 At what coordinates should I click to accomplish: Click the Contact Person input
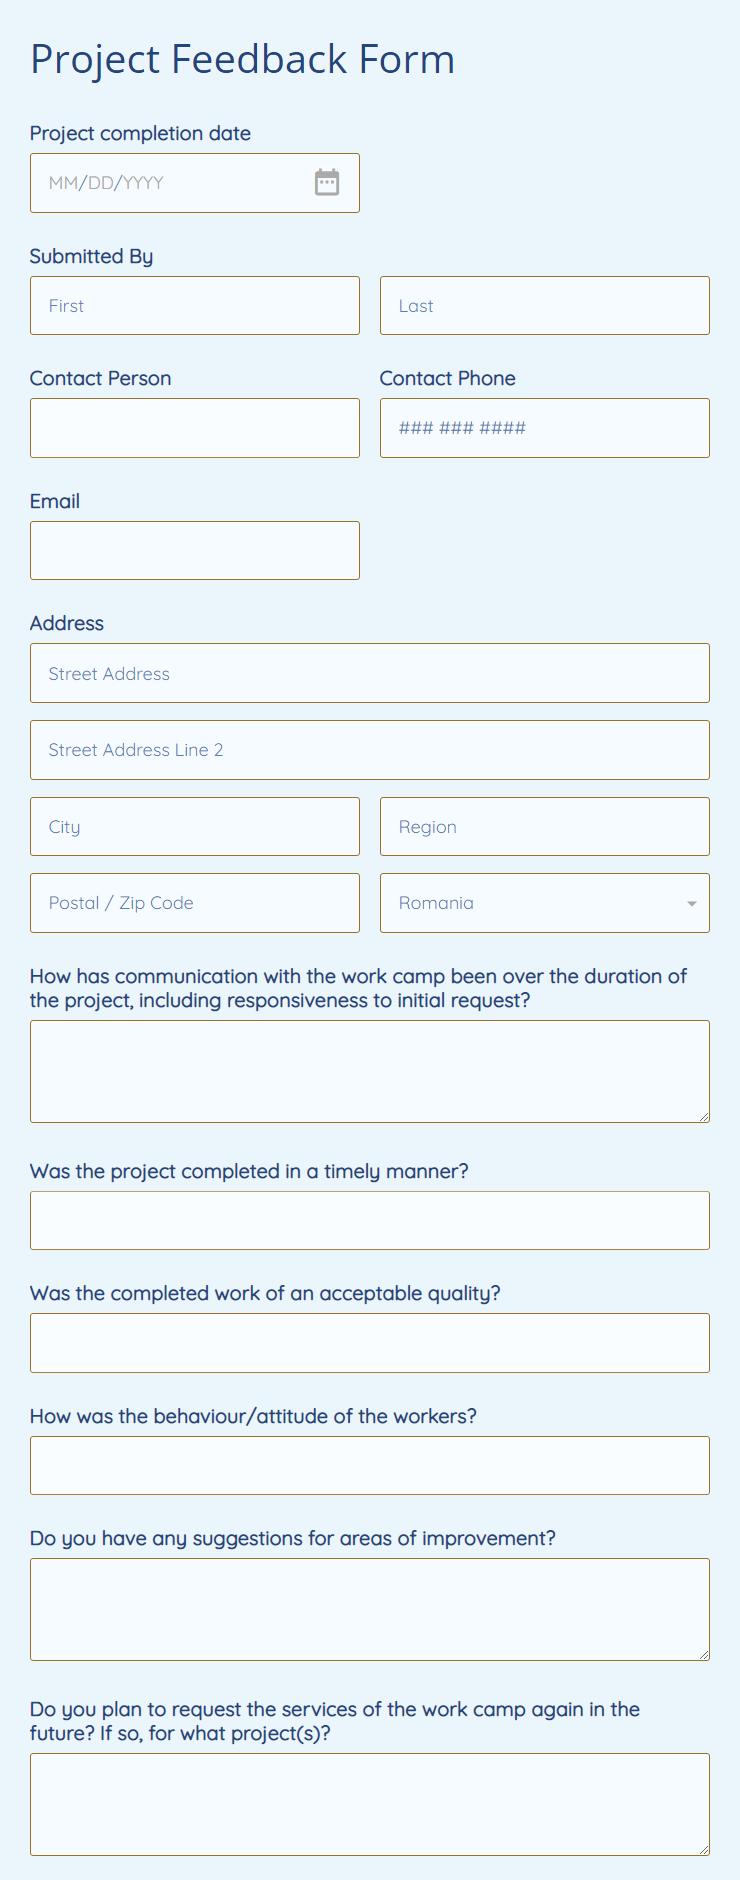[x=194, y=428]
